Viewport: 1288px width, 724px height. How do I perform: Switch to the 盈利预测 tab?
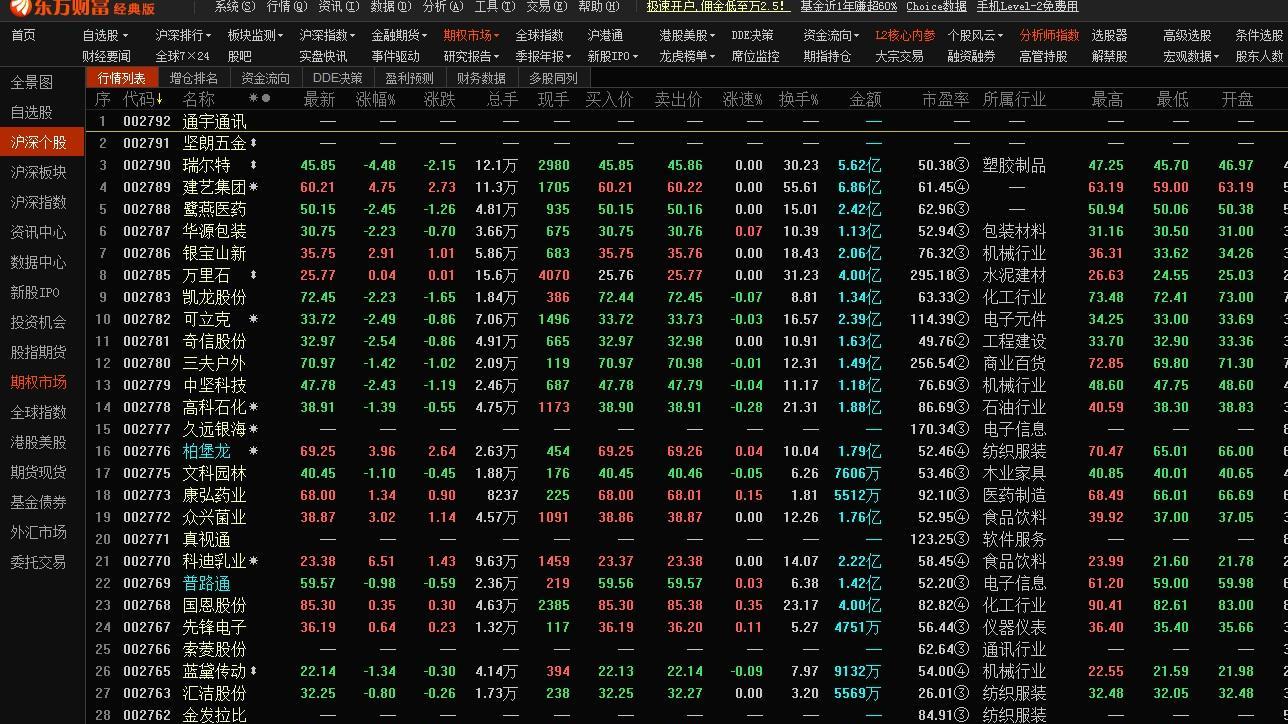(x=410, y=78)
